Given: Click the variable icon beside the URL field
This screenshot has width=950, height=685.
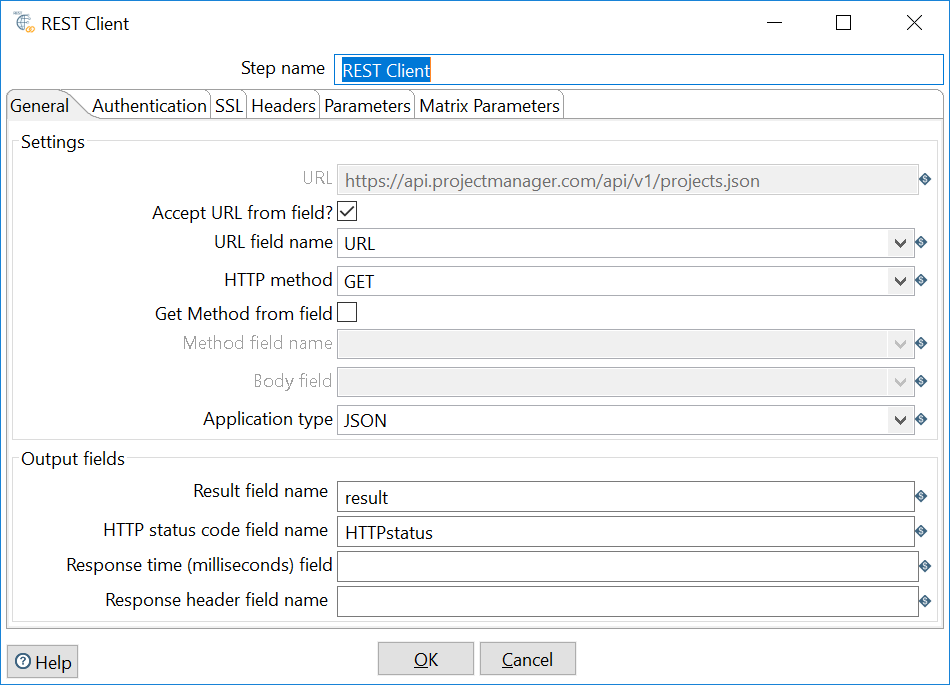Looking at the screenshot, I should [923, 179].
